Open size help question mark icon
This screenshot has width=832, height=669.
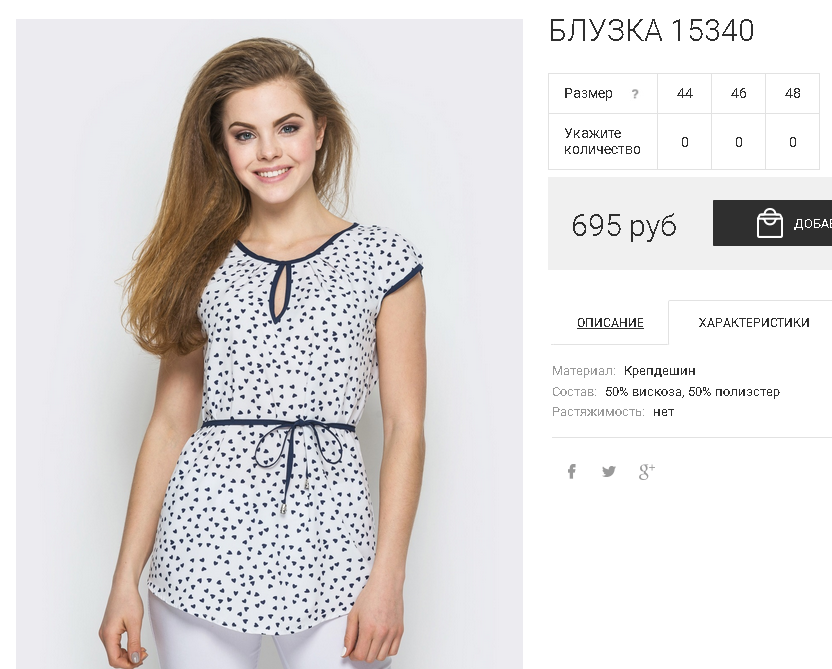coord(635,94)
